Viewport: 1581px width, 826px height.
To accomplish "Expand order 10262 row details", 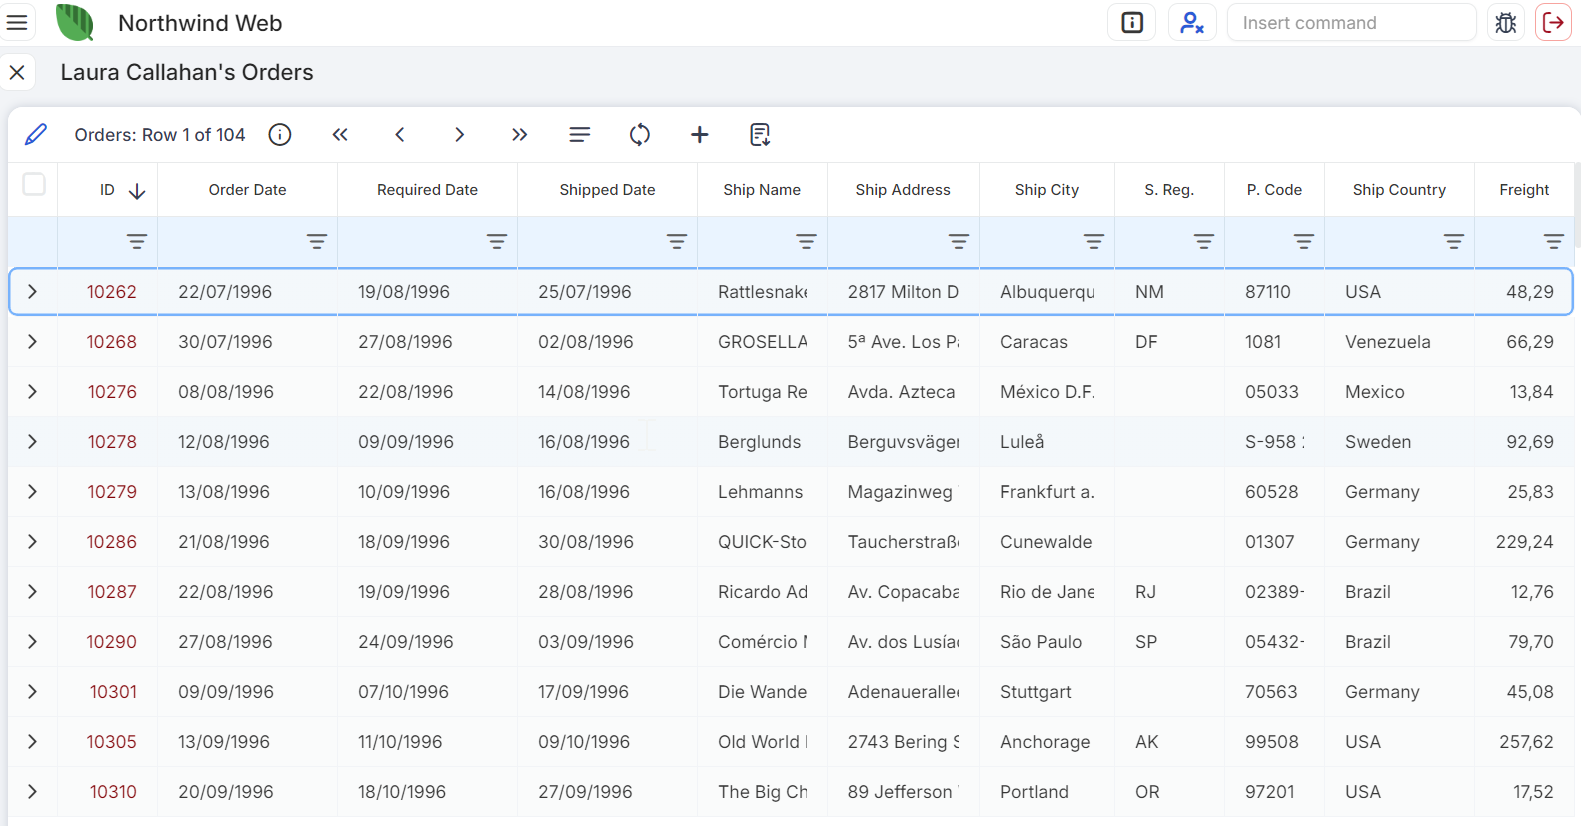I will click(x=33, y=292).
